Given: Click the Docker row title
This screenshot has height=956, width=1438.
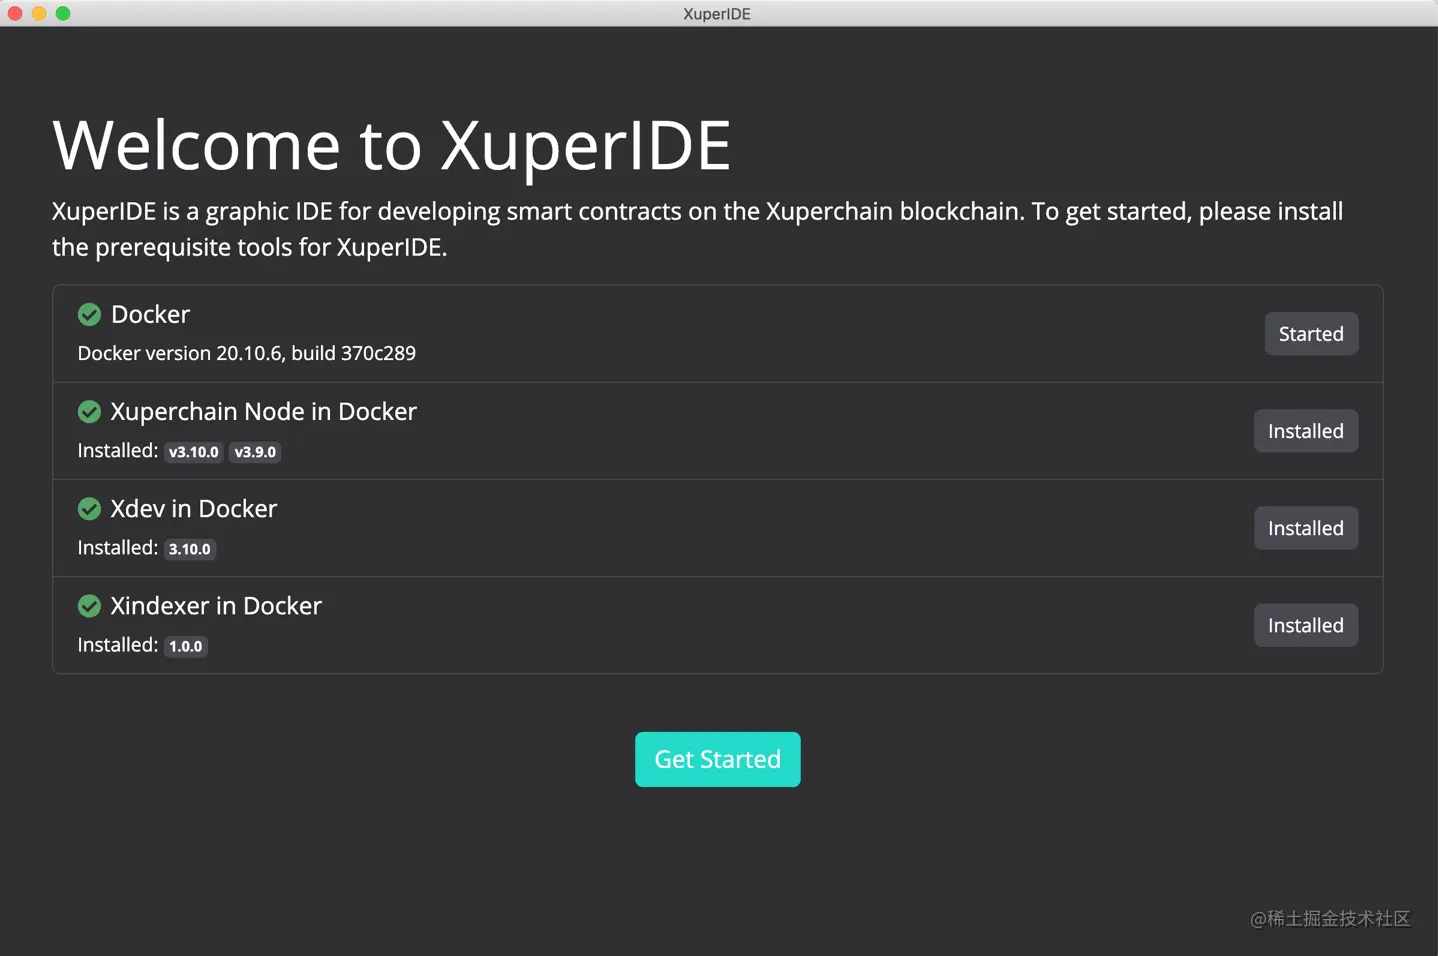Looking at the screenshot, I should pyautogui.click(x=150, y=314).
